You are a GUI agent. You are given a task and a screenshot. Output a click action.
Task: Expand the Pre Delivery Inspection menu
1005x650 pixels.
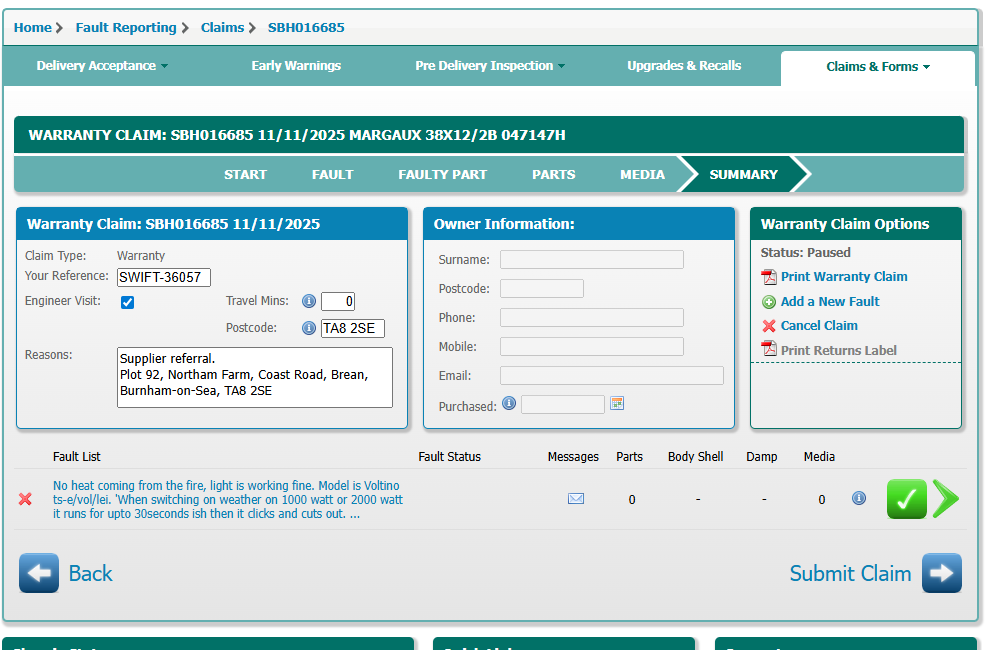(x=490, y=66)
